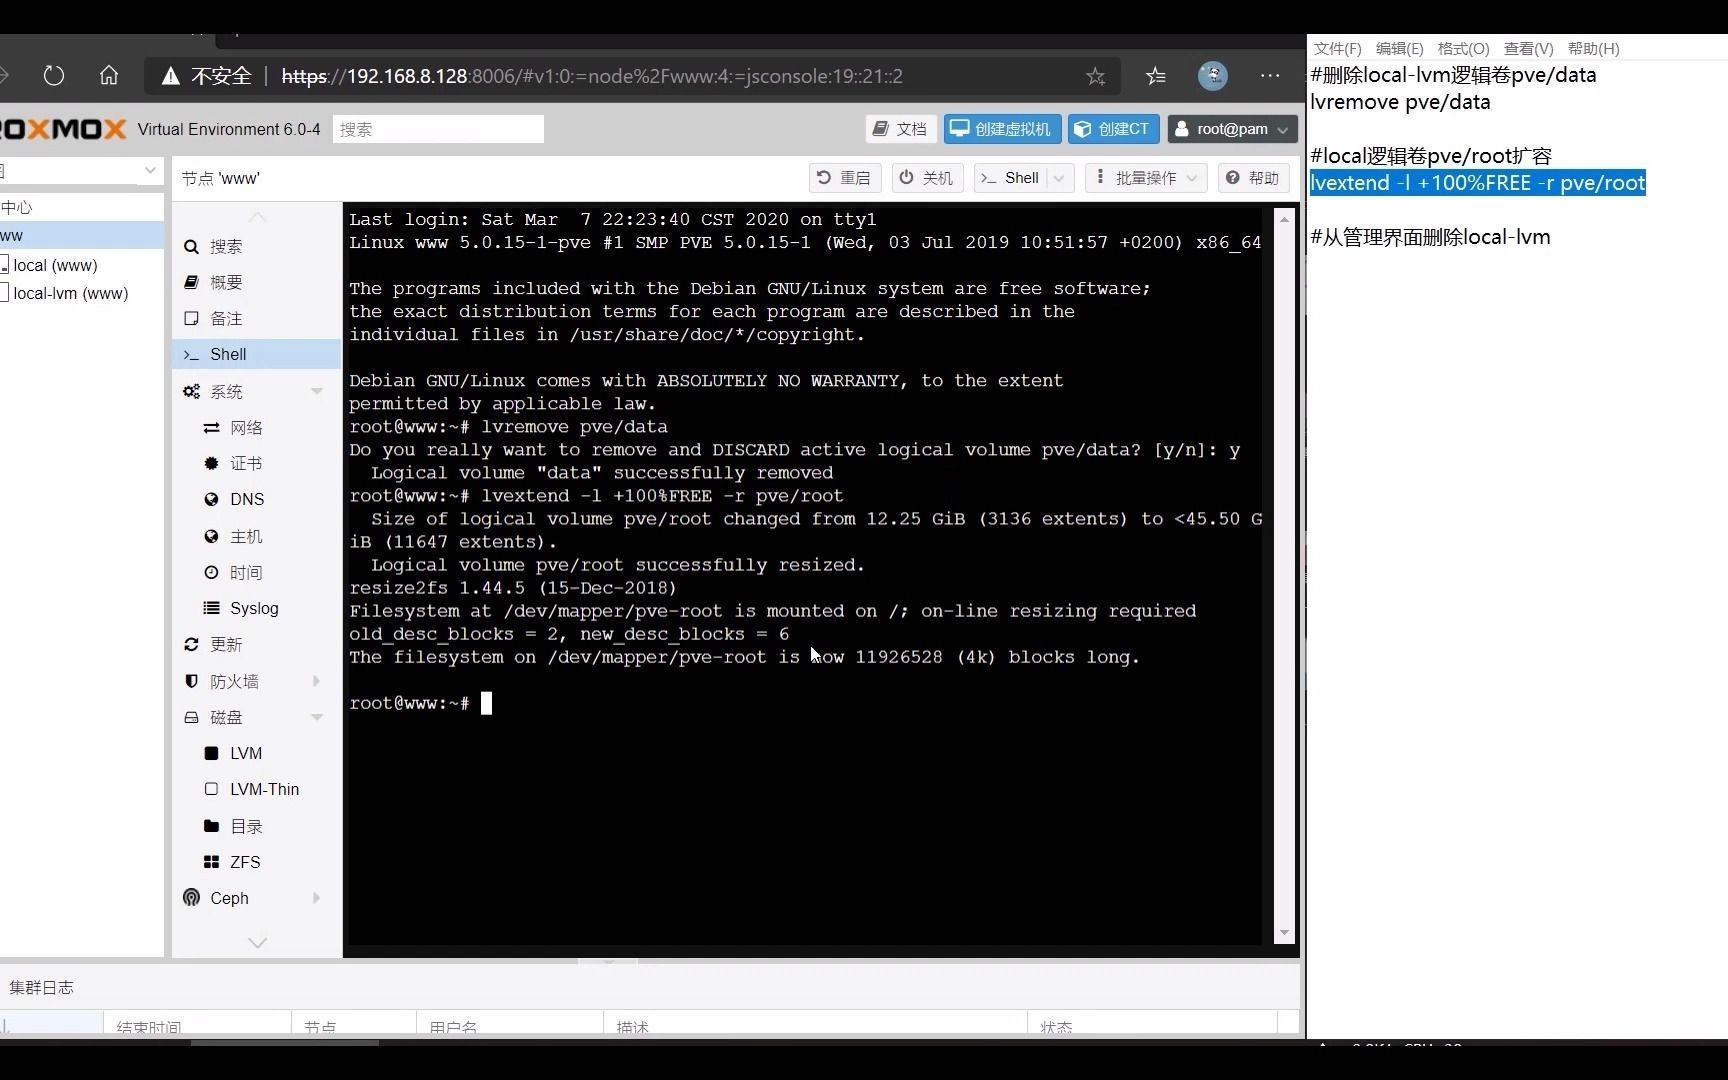The height and width of the screenshot is (1080, 1728).
Task: Click 'lvremove pve/data' line in Notepad
Action: point(1400,102)
